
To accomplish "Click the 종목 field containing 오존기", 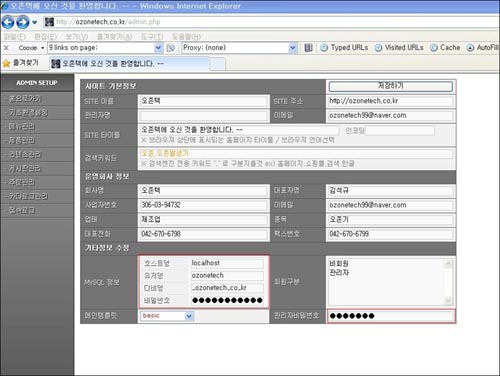I will pos(390,220).
